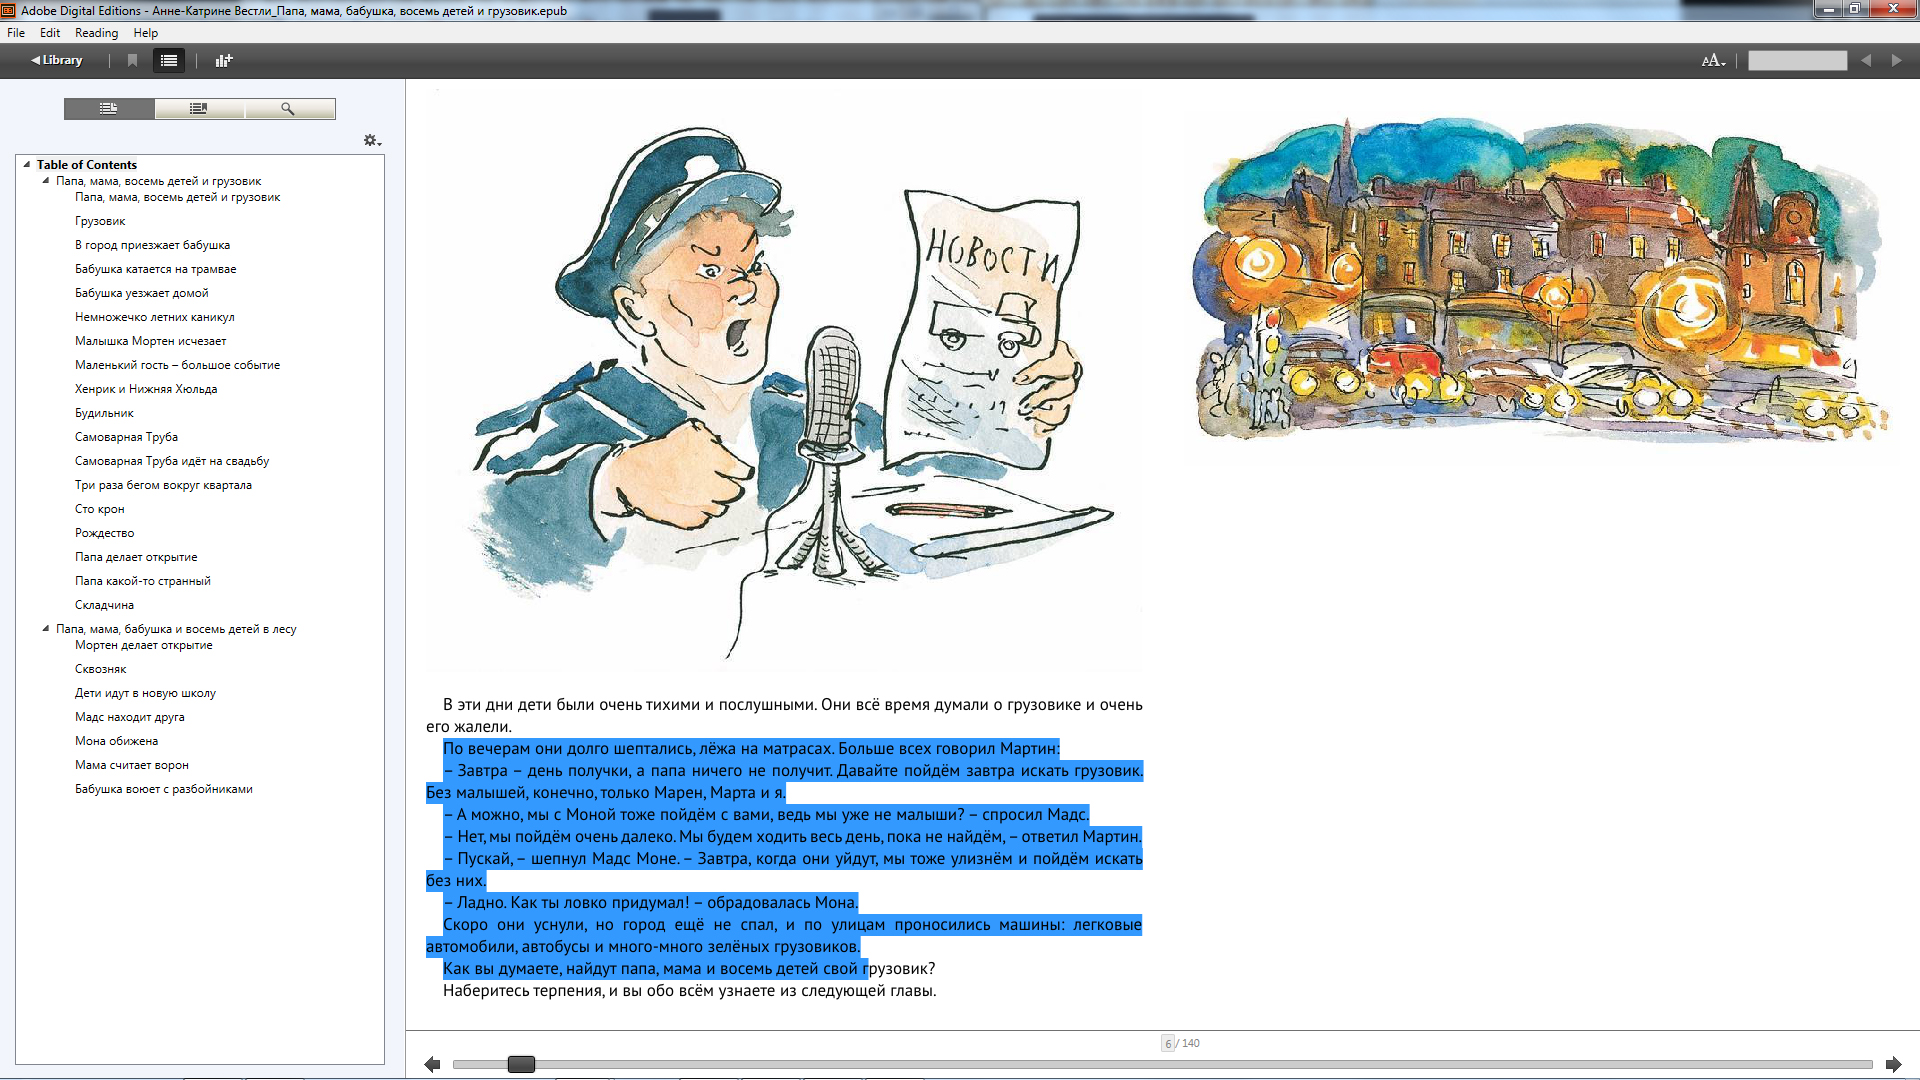Open the gear options dropdown in the panel
Screen dimensions: 1920x1080
pyautogui.click(x=372, y=141)
